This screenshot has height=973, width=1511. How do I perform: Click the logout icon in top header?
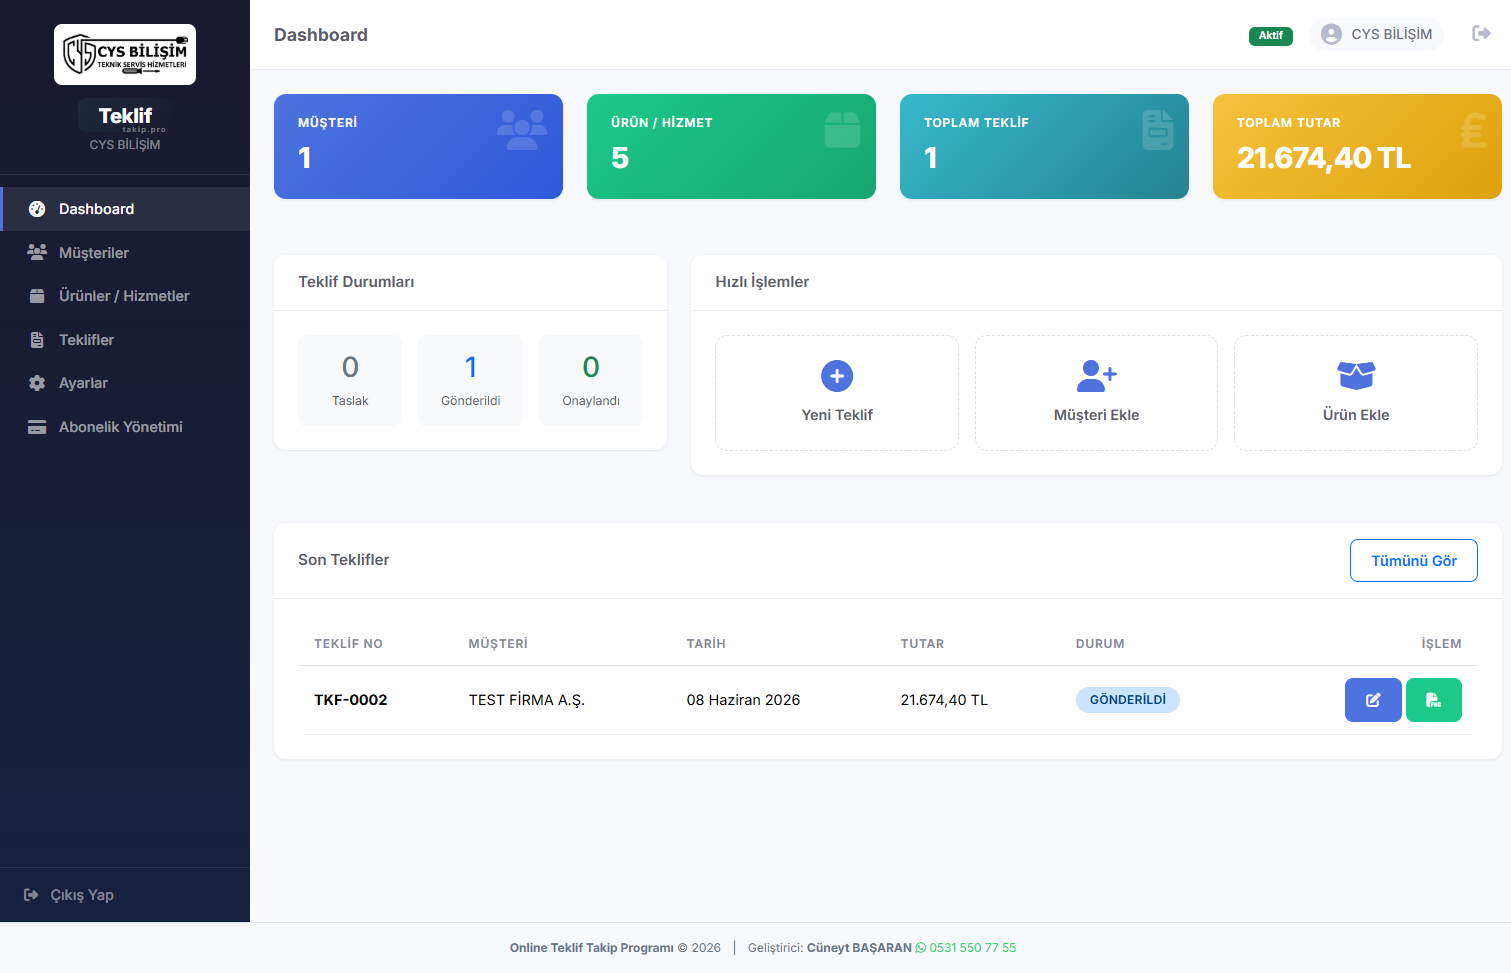[1482, 34]
